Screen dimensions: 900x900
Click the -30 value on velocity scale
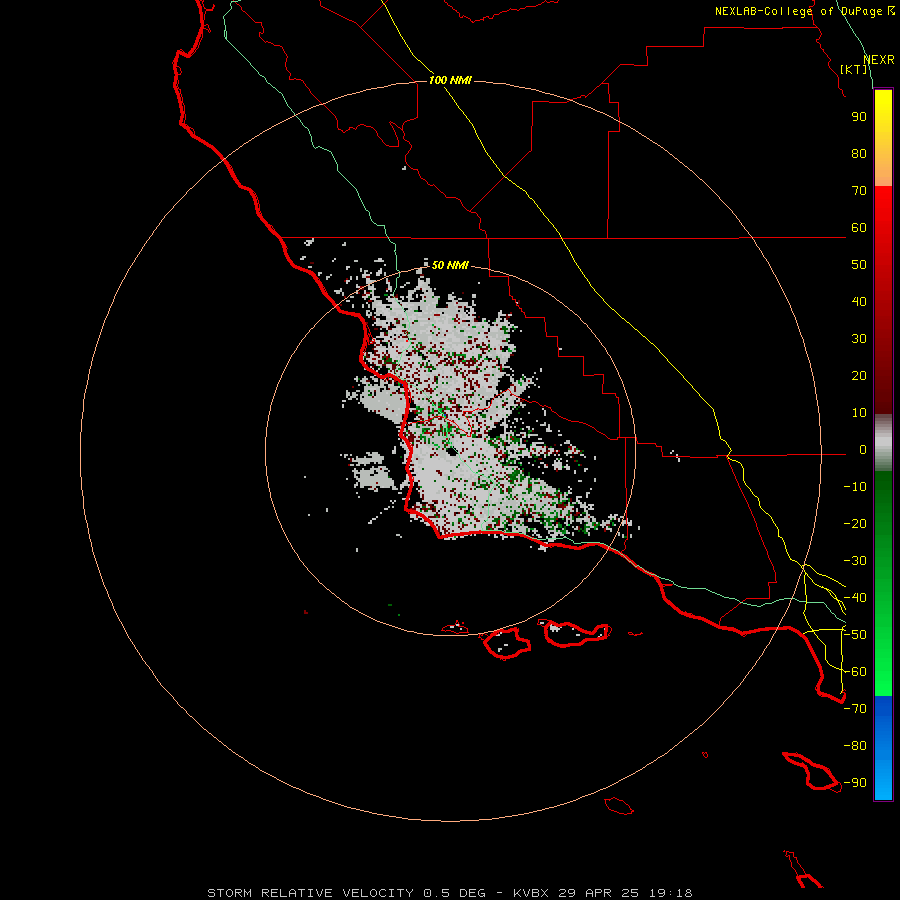click(855, 561)
